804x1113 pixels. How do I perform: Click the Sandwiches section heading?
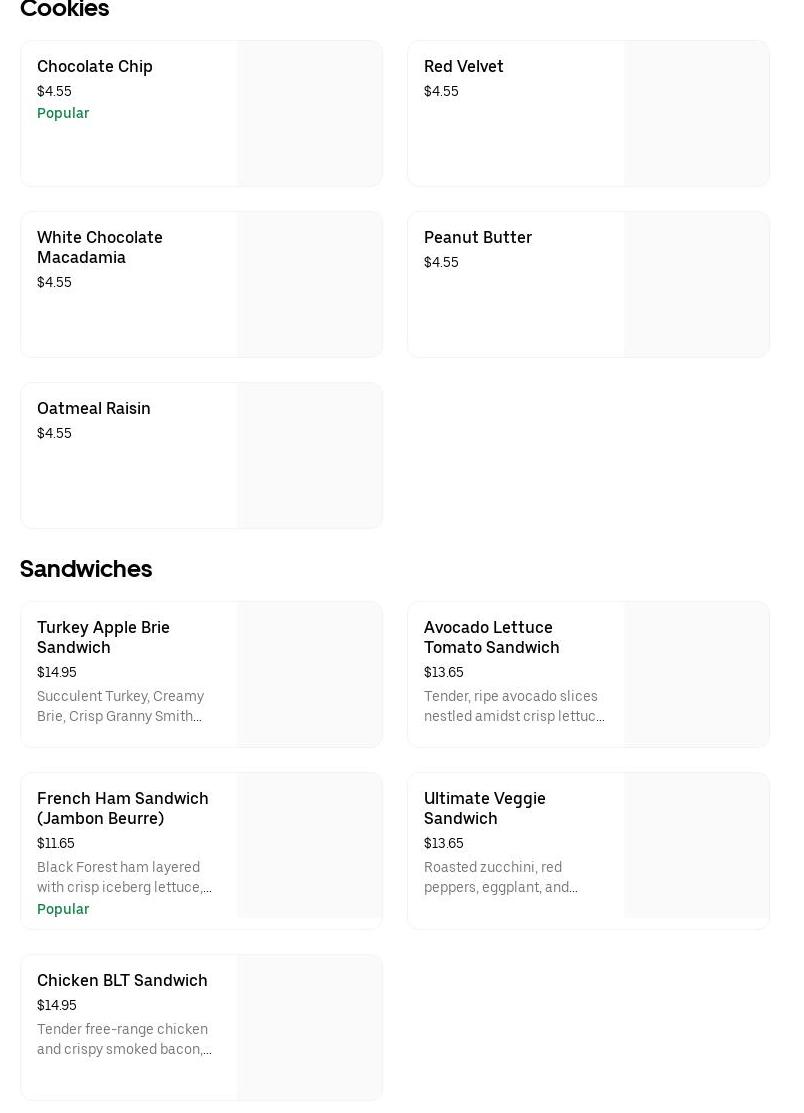click(86, 569)
